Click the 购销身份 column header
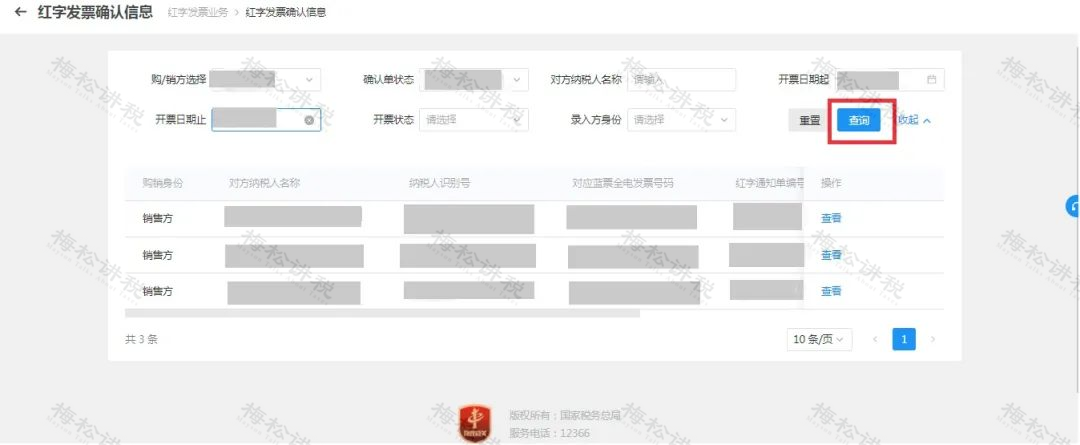Image resolution: width=1080 pixels, height=445 pixels. (x=163, y=183)
